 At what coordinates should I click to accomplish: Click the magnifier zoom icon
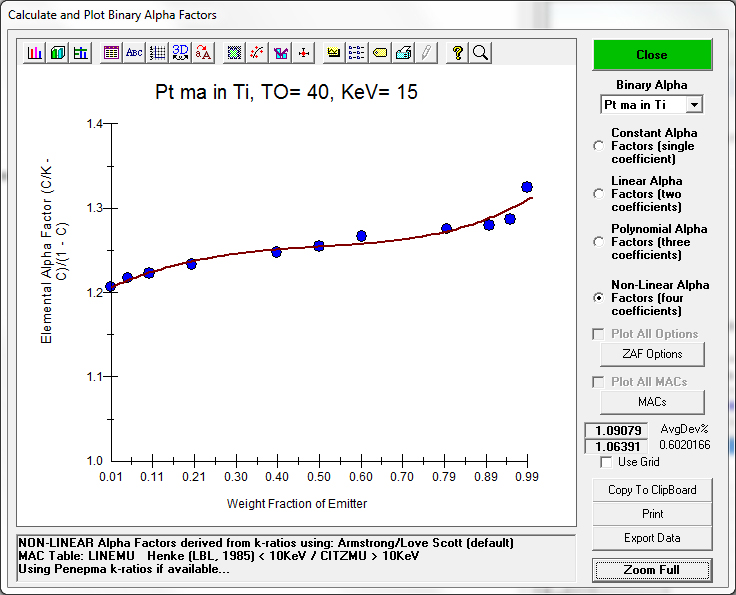480,53
